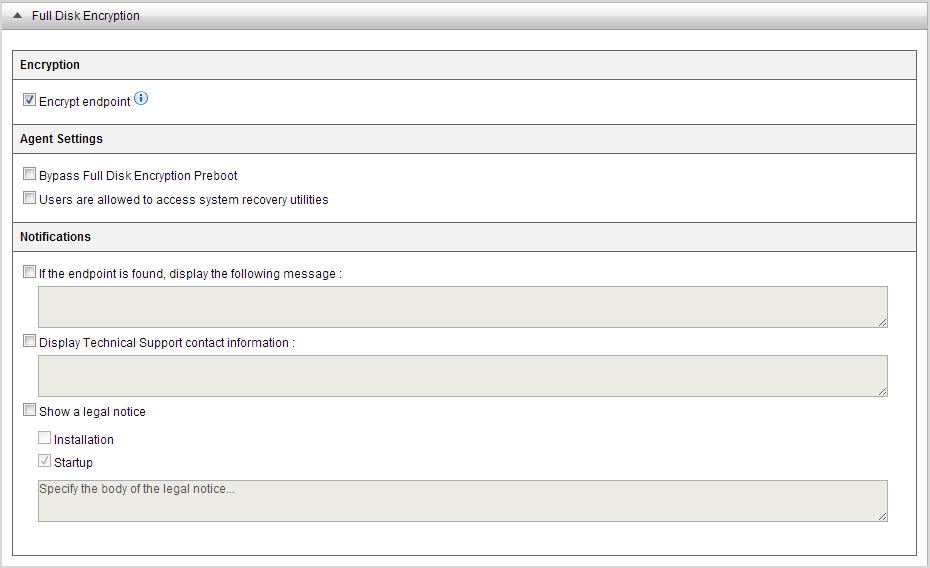Viewport: 930px width, 568px height.
Task: Allow users to access system recovery utilities
Action: (30, 198)
